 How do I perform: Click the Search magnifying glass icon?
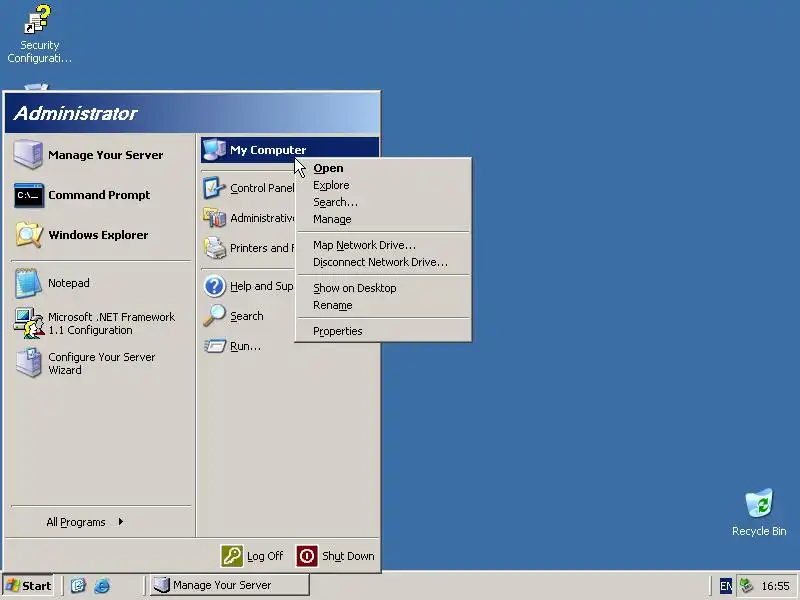coord(214,316)
